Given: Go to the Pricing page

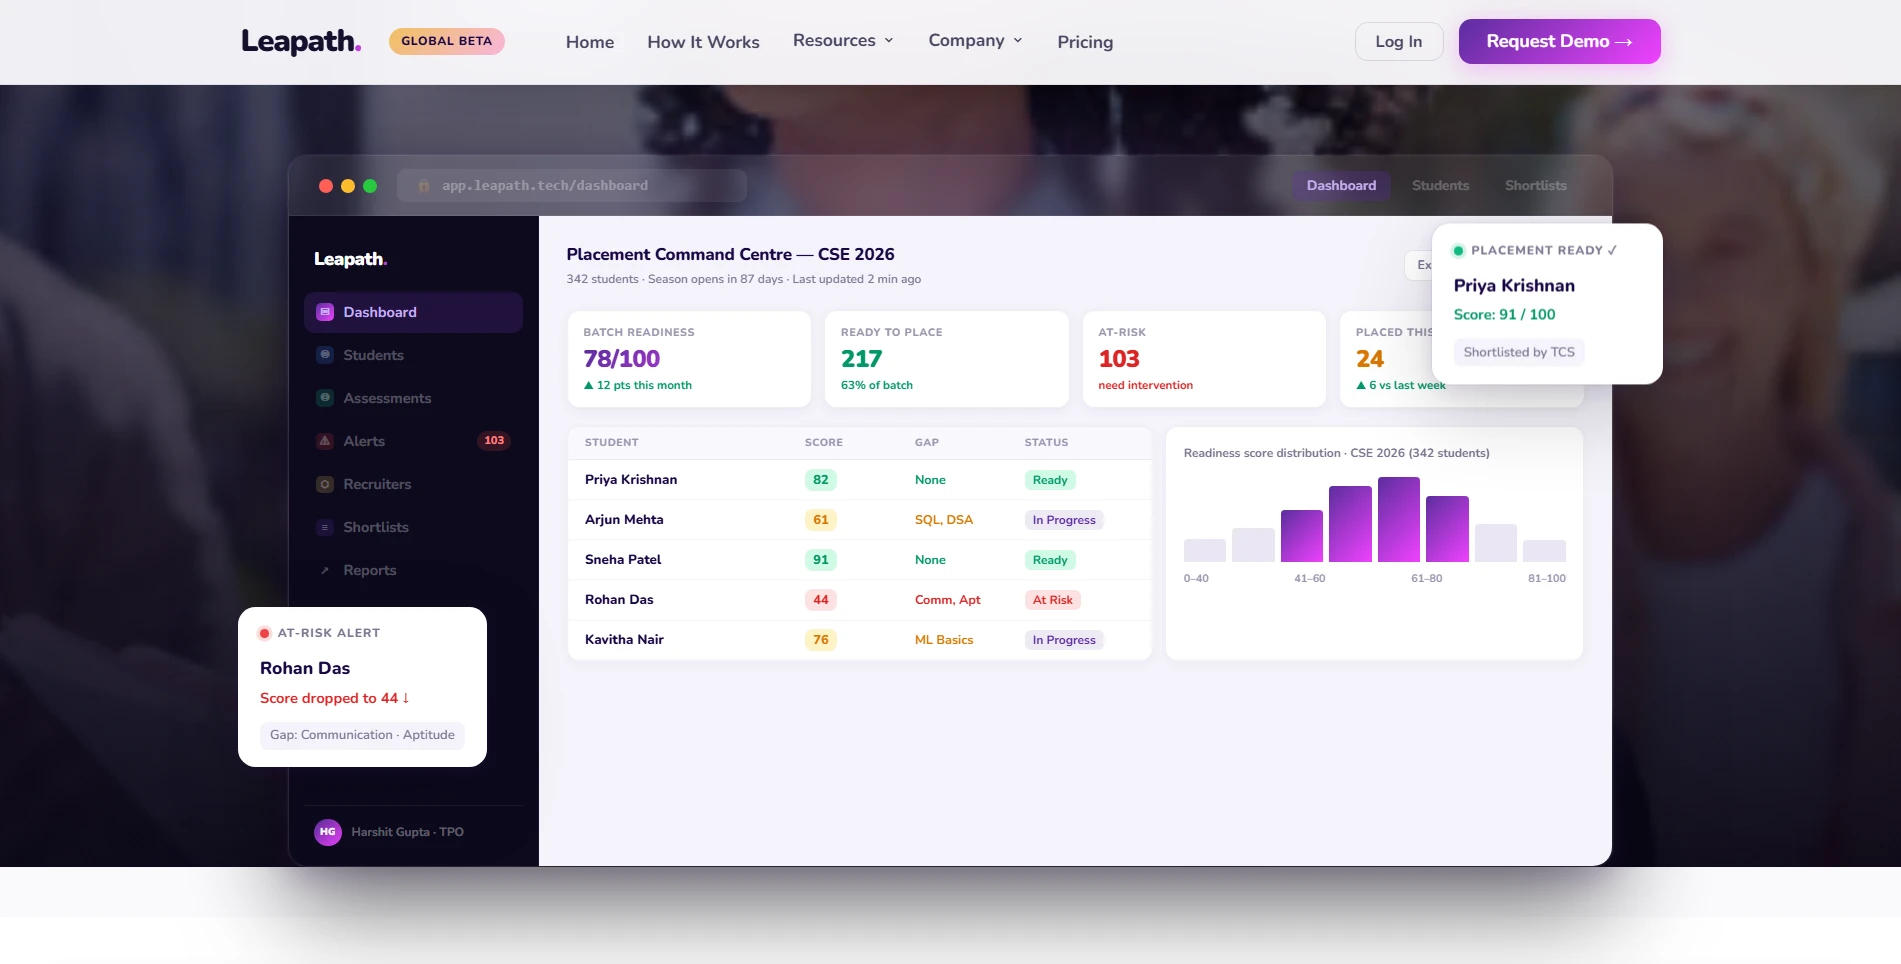Looking at the screenshot, I should [x=1085, y=42].
